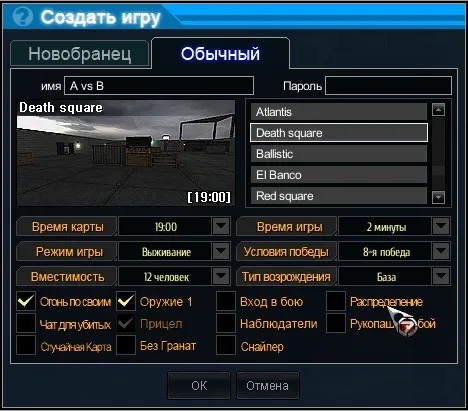Open the Условия победы dropdown
468x411 pixels.
(441, 251)
